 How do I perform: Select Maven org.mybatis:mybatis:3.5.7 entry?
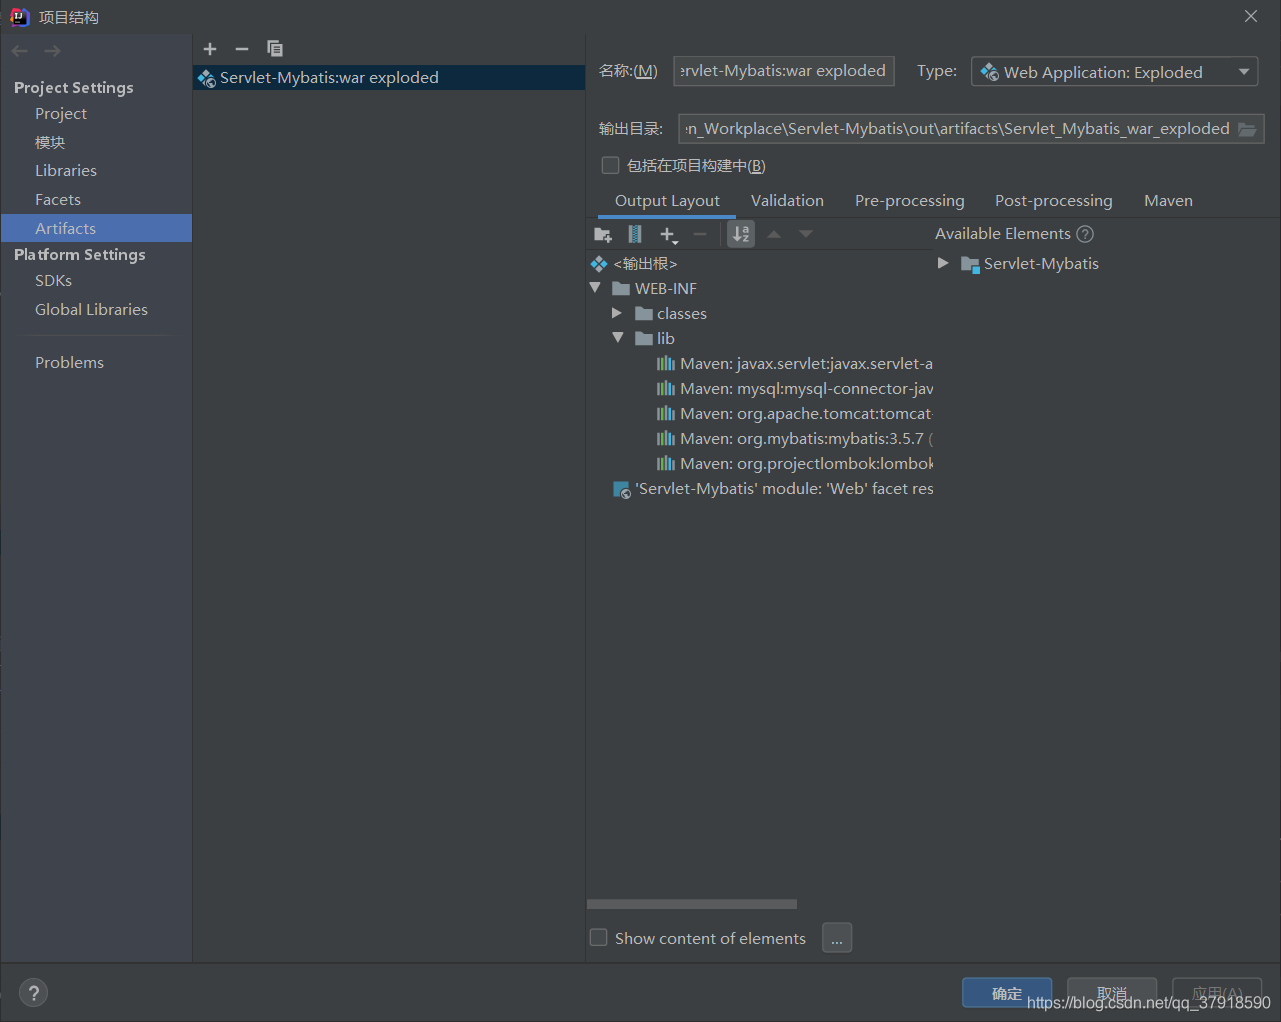coord(795,439)
